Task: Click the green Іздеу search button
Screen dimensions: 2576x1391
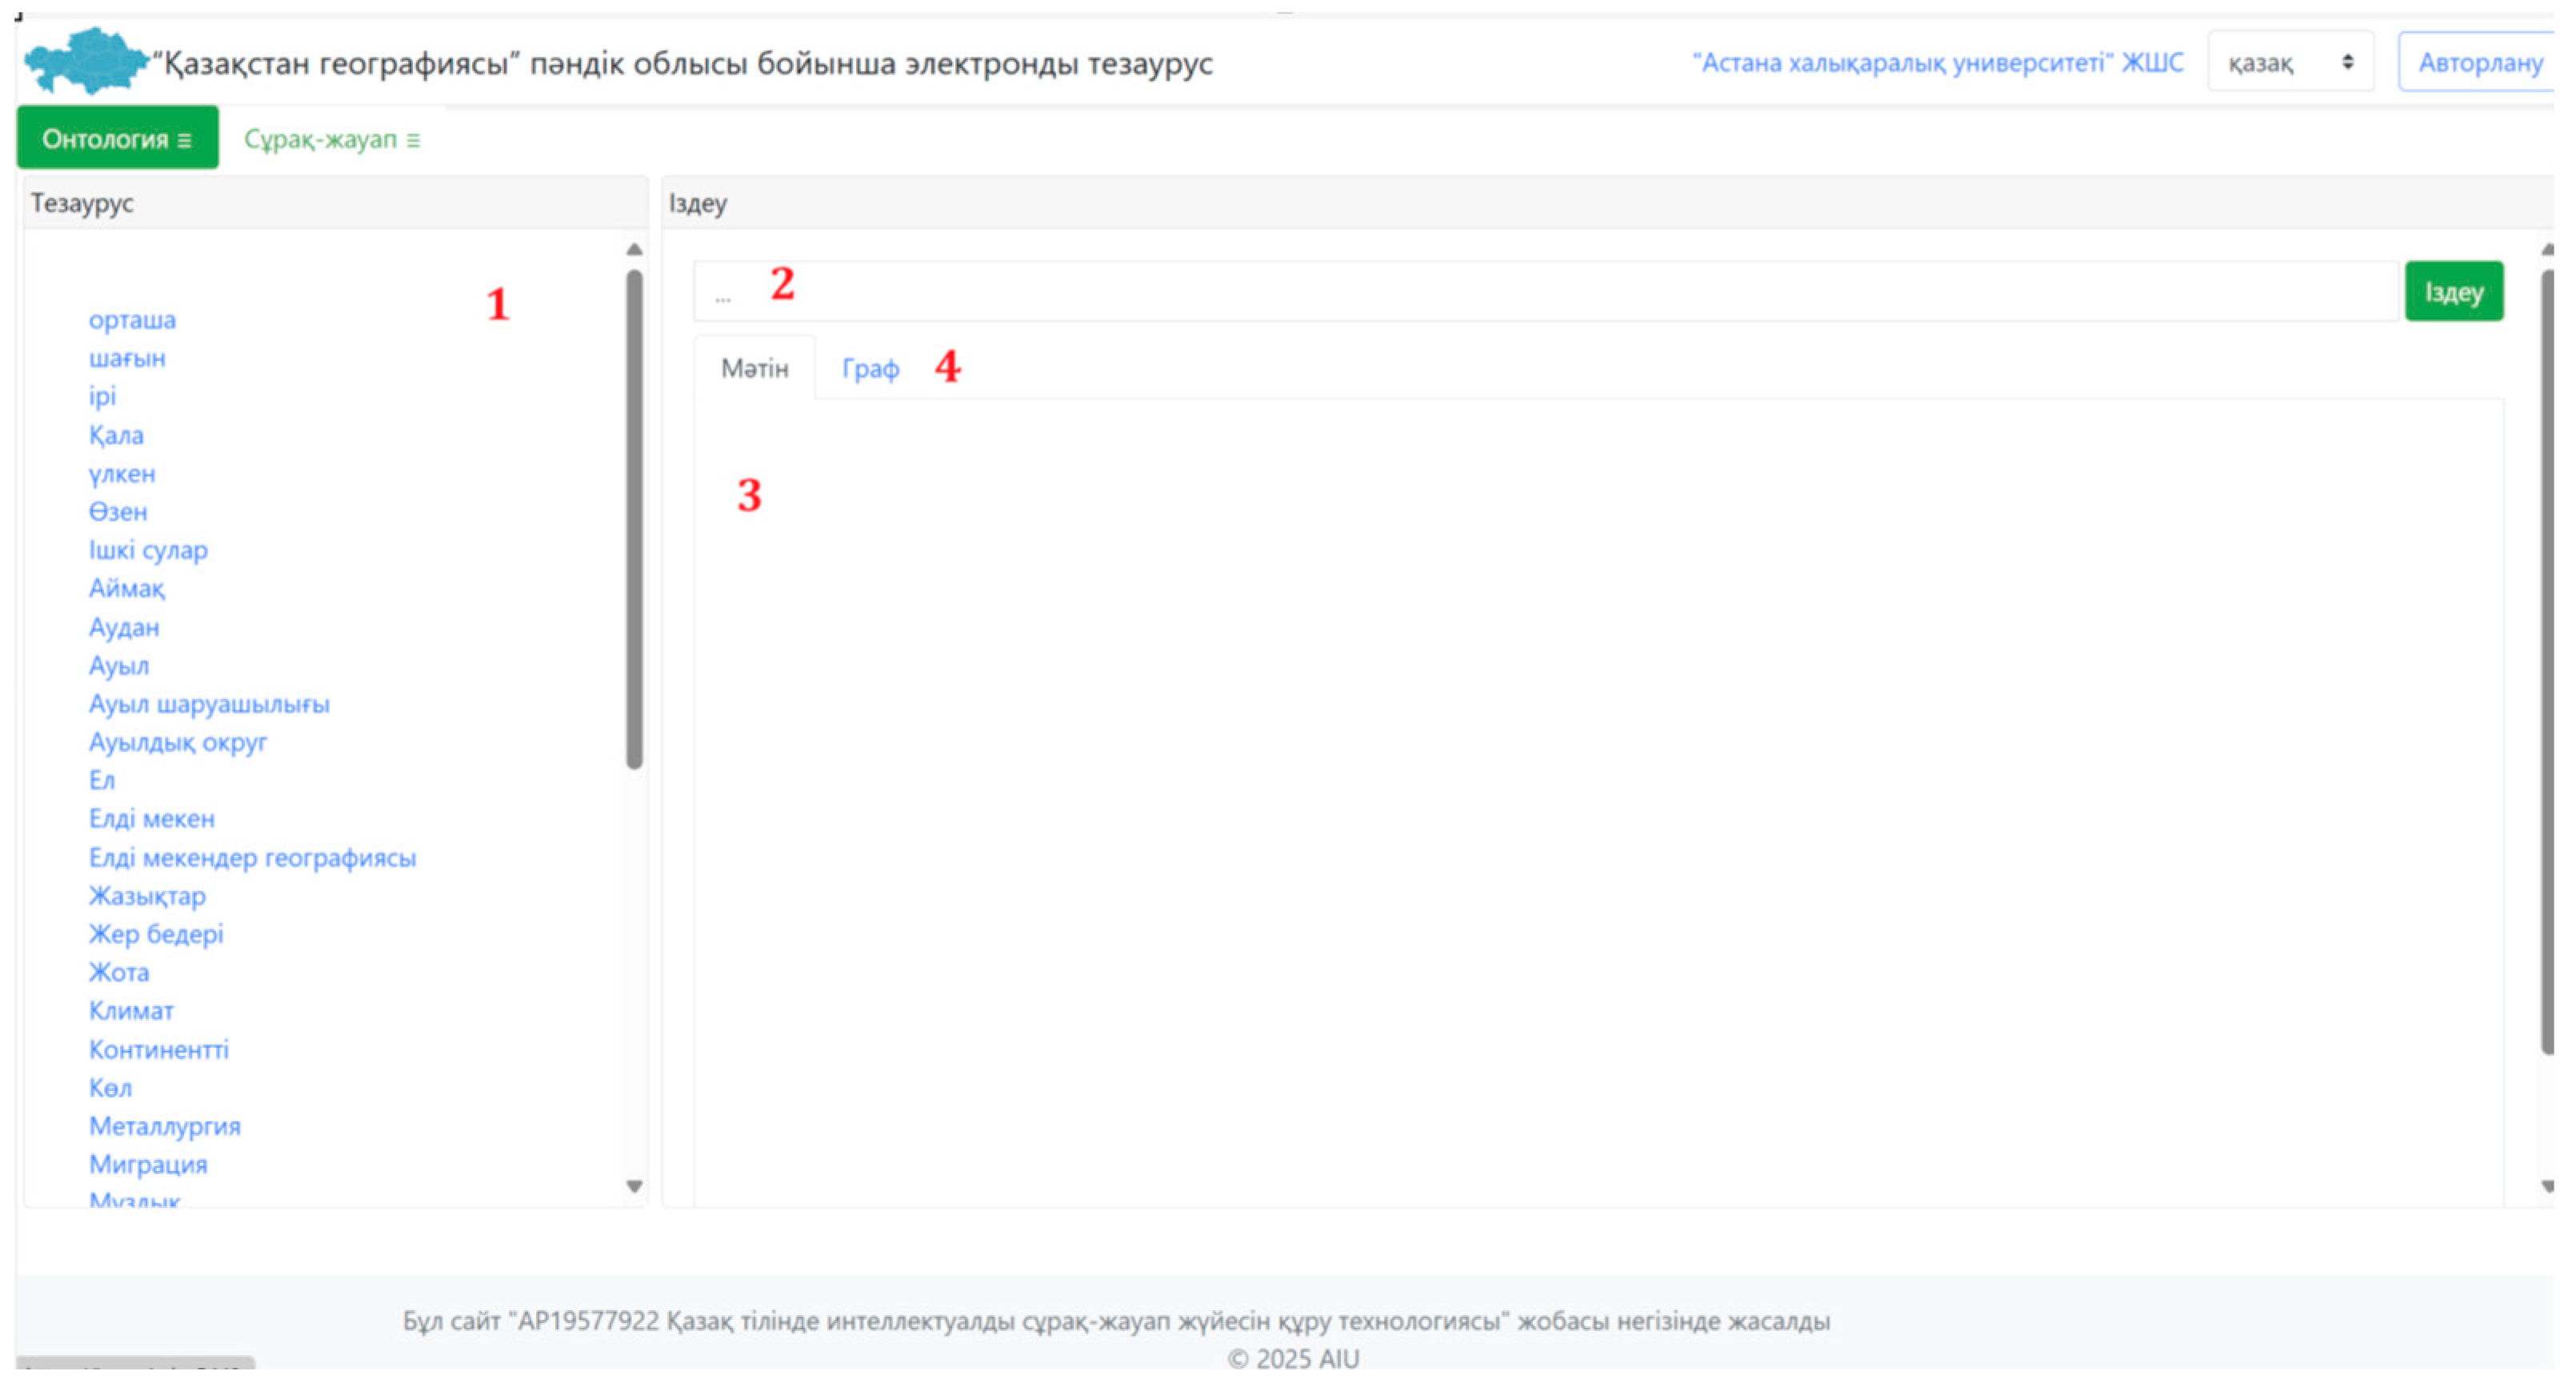Action: click(x=2453, y=292)
